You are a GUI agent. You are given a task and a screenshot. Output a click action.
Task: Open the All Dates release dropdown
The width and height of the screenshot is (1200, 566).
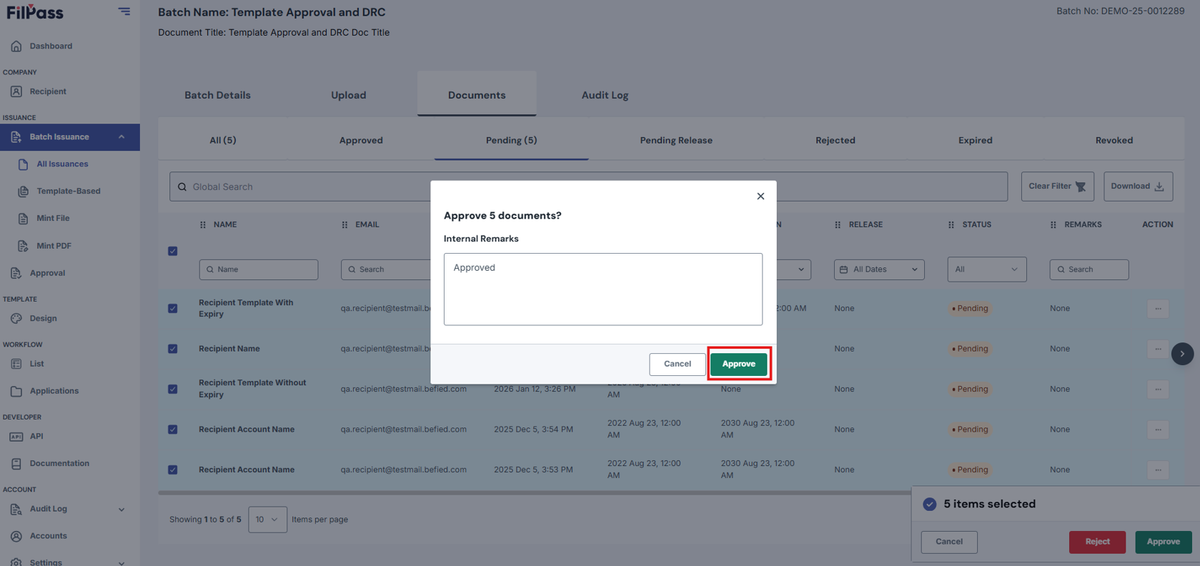tap(879, 269)
